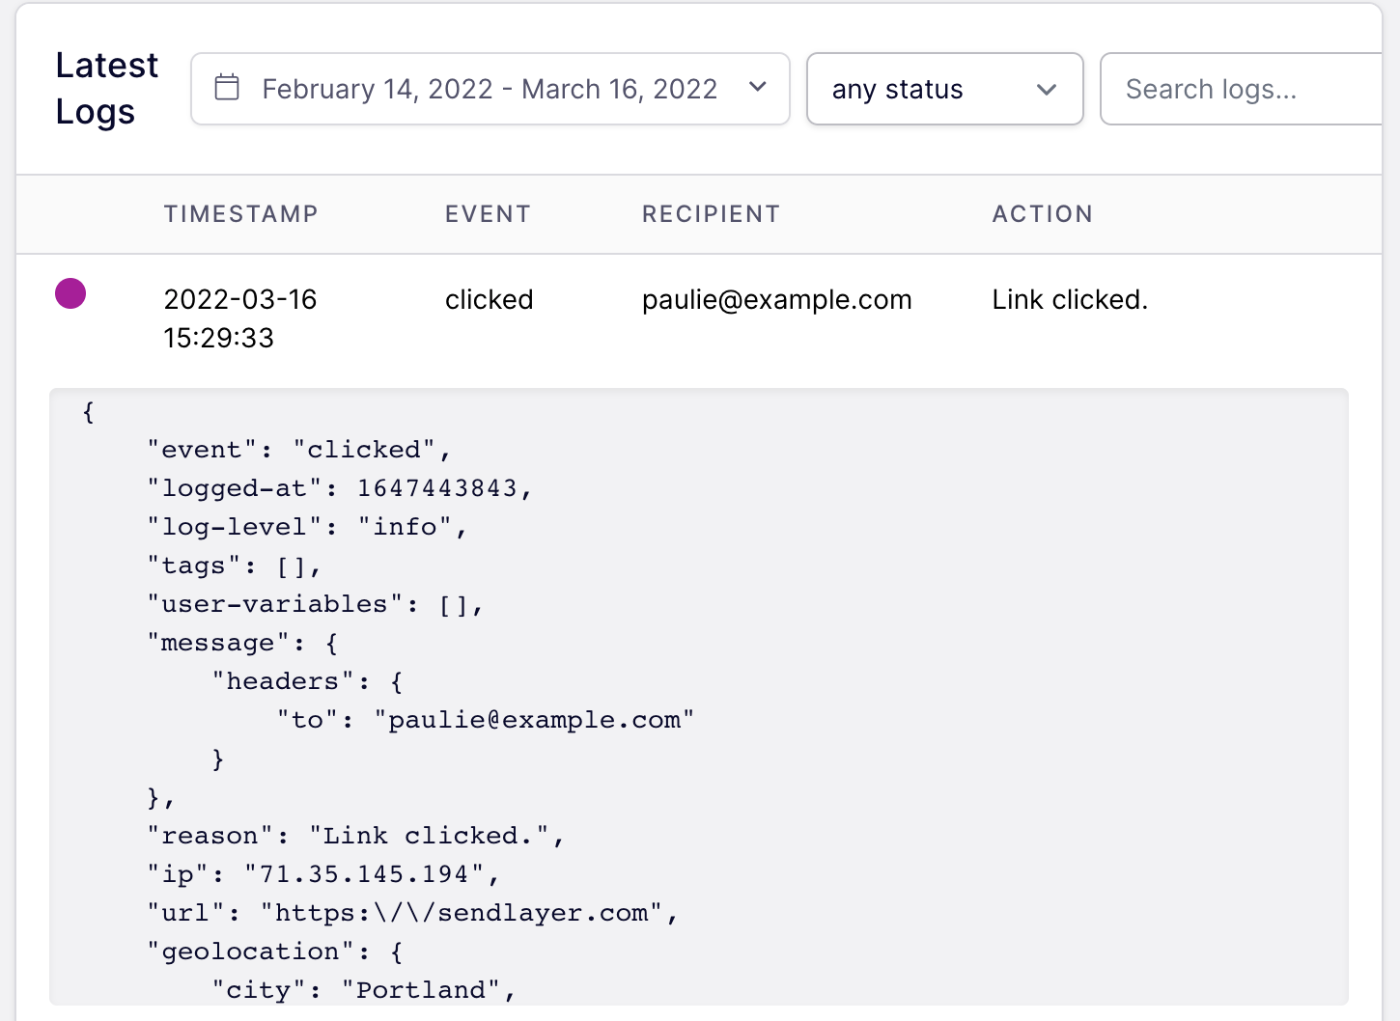The height and width of the screenshot is (1021, 1400).
Task: Click the 2022-03-16 15:29:33 timestamp cell
Action: 240,318
